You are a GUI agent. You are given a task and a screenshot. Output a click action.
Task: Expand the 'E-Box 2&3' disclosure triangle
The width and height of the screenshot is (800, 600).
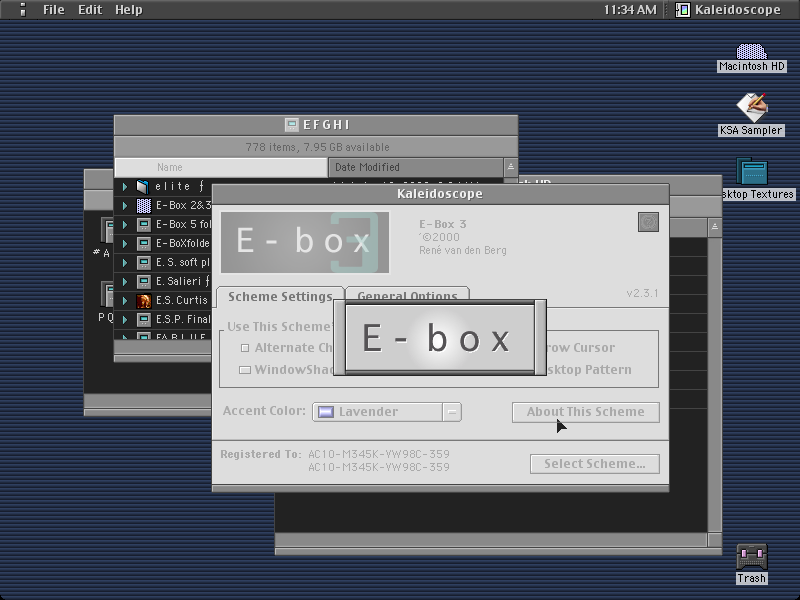(124, 206)
